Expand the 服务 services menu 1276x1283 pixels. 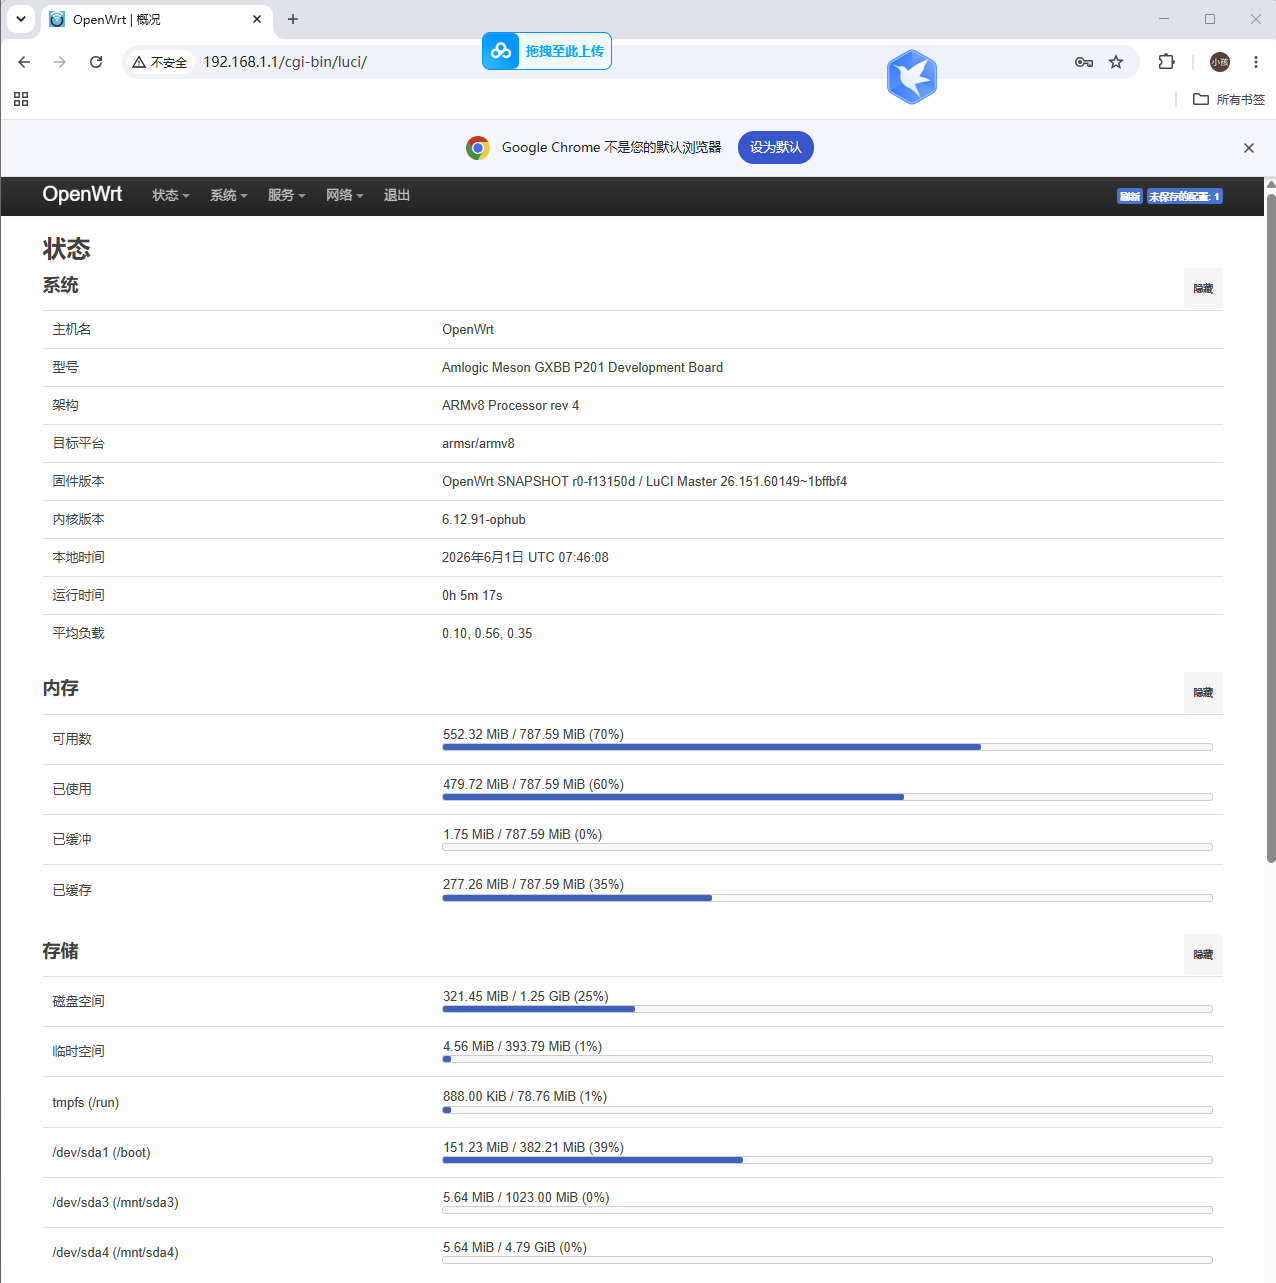287,195
